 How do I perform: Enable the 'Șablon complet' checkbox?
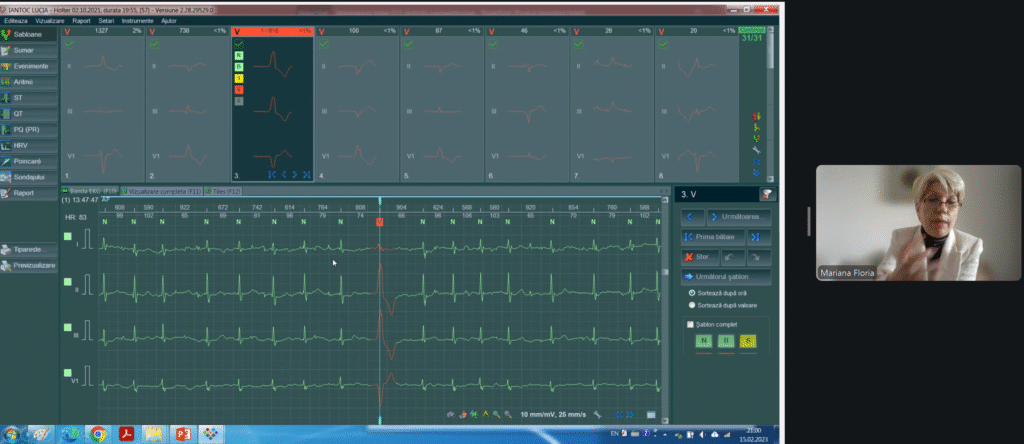pyautogui.click(x=689, y=324)
